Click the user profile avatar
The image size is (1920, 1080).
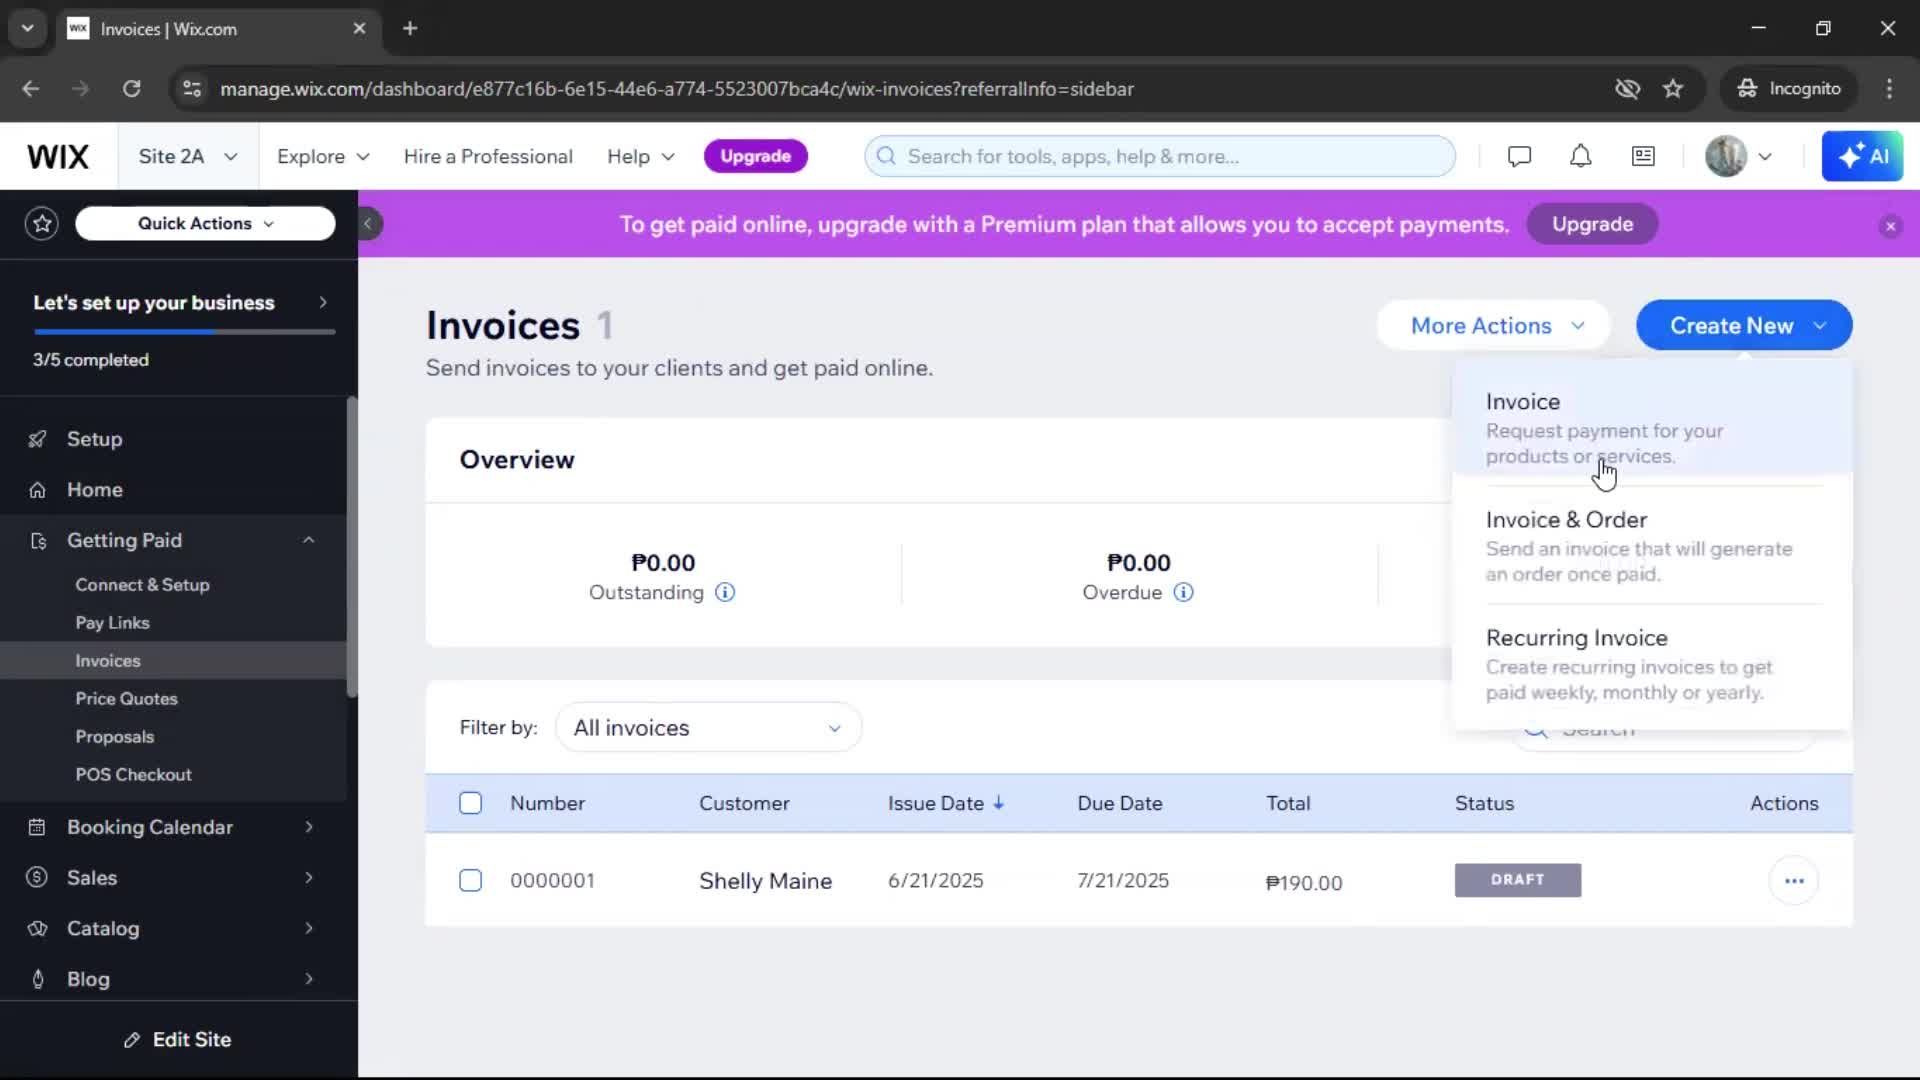pyautogui.click(x=1726, y=157)
